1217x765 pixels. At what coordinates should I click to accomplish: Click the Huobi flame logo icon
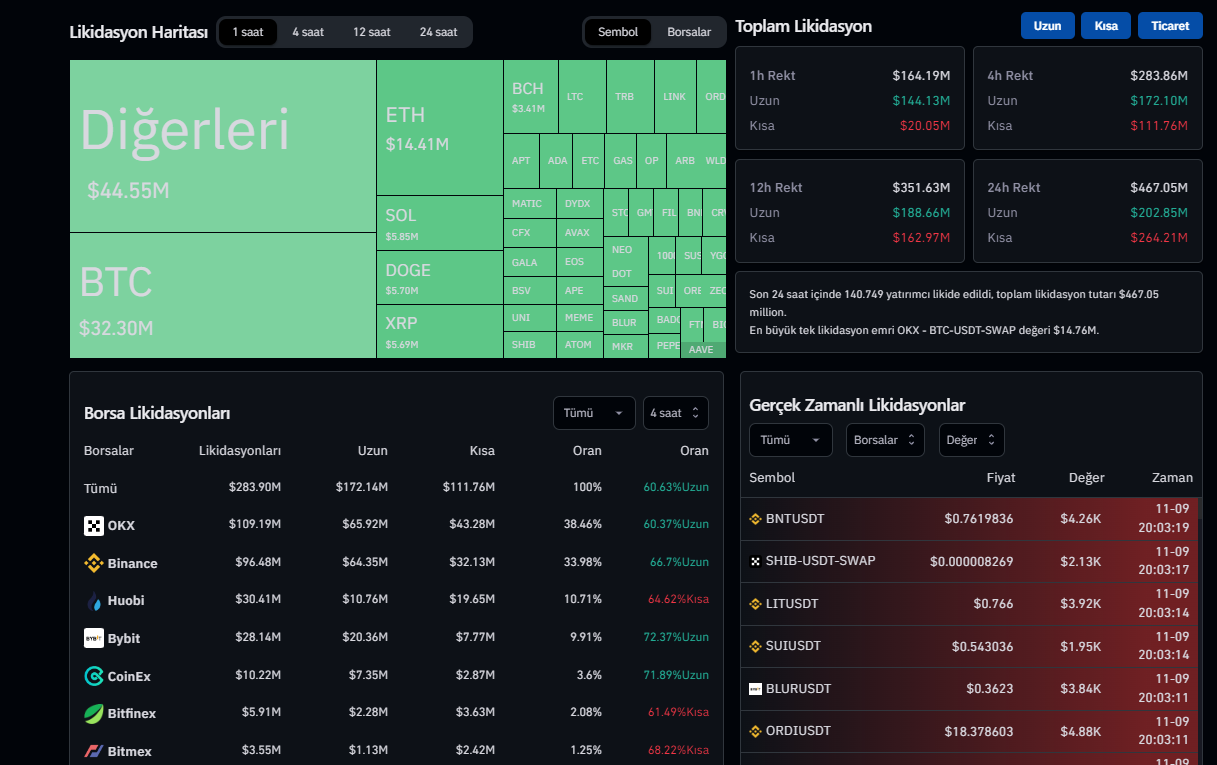(x=94, y=601)
